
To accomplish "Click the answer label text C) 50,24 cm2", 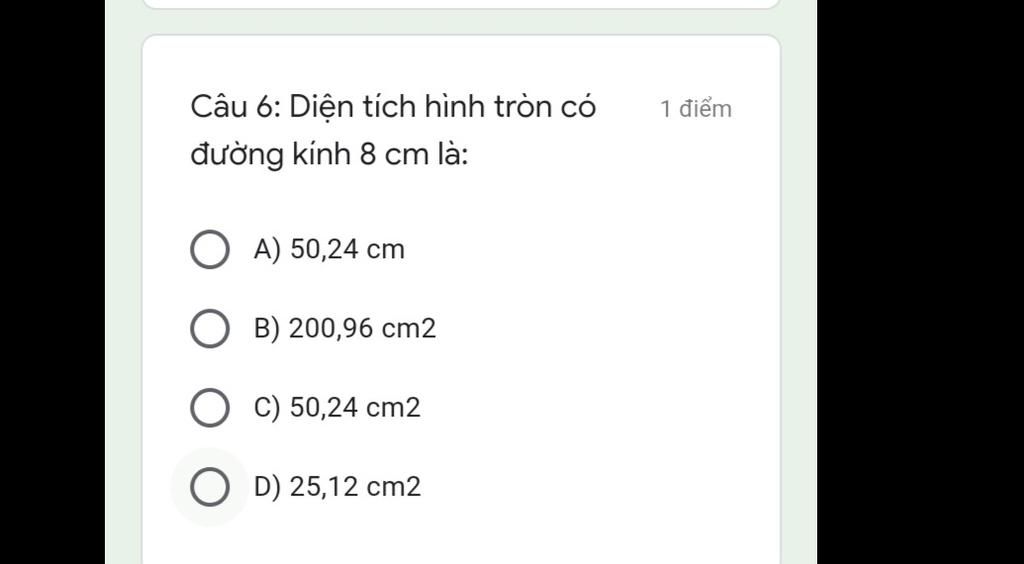I will point(337,407).
